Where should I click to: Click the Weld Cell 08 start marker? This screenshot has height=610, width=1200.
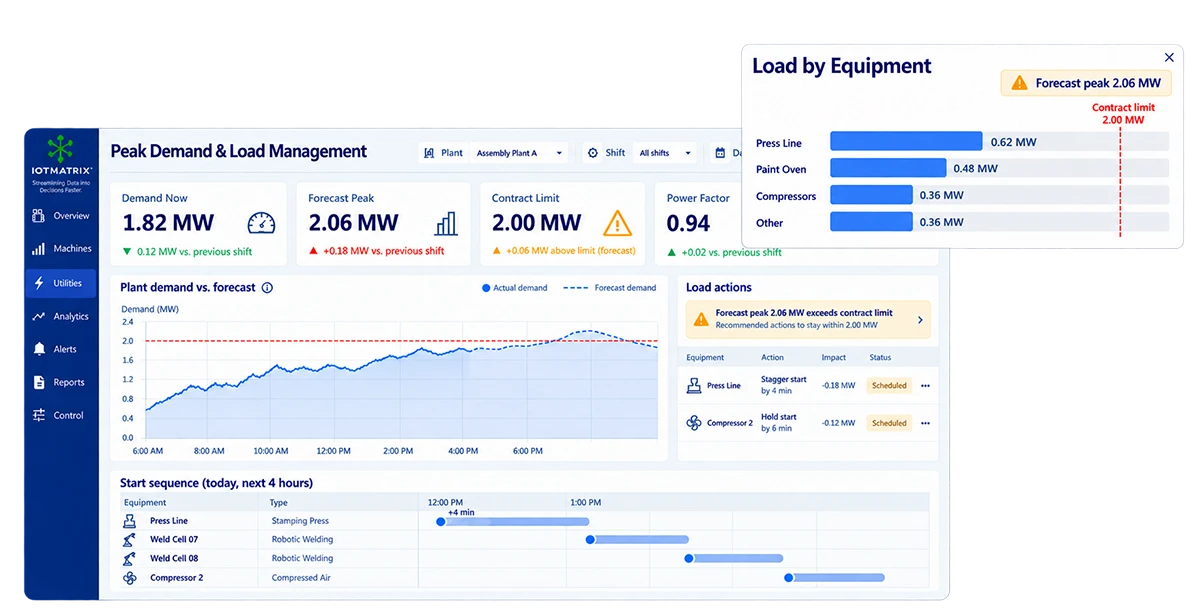pos(689,559)
